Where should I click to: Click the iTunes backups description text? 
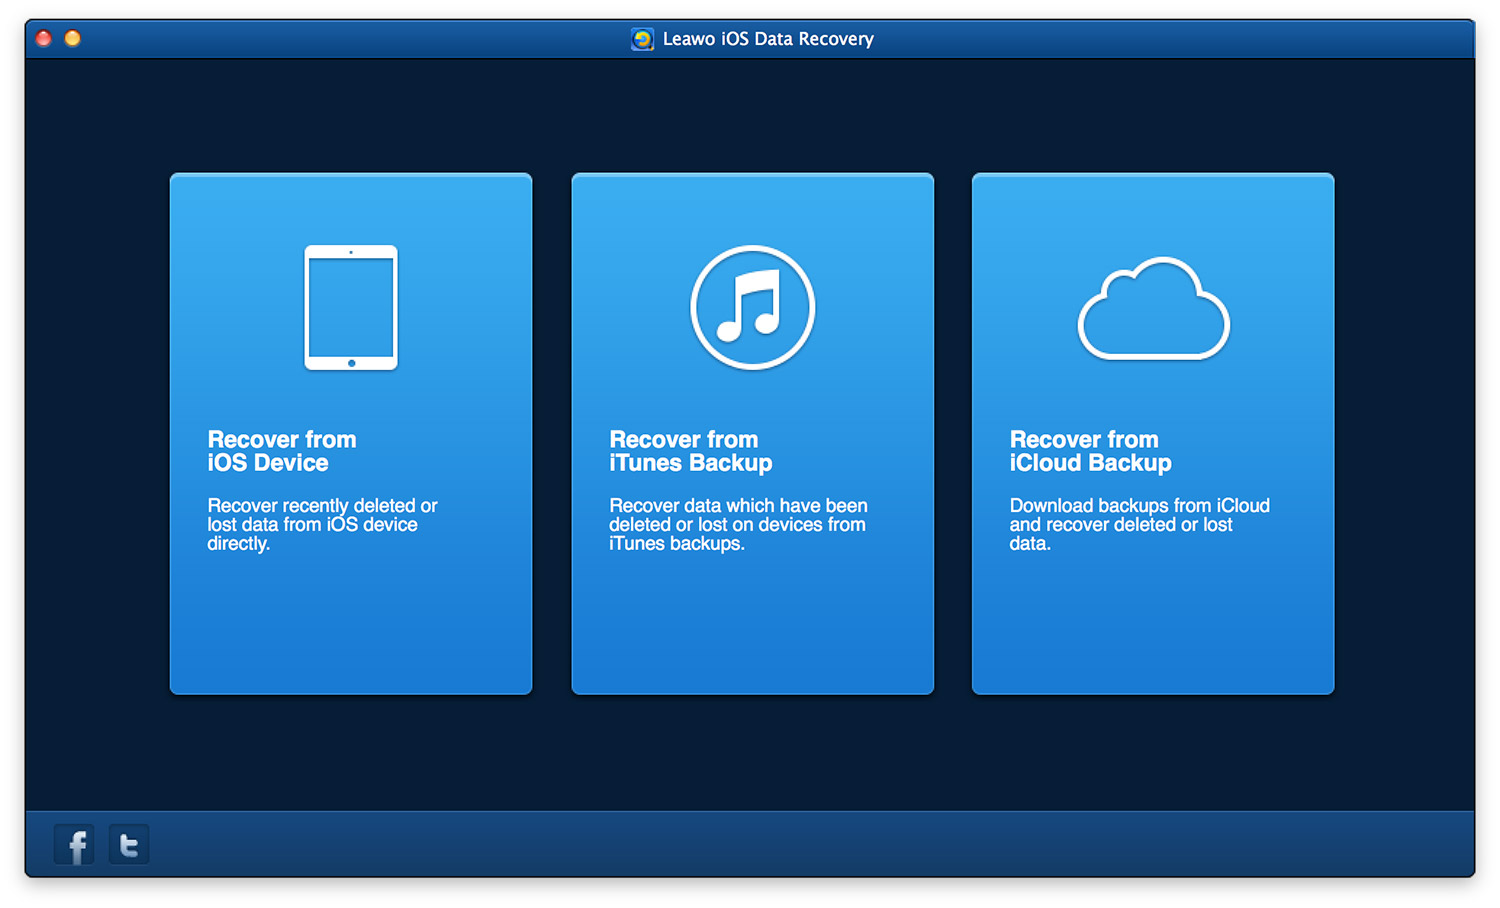pos(738,524)
